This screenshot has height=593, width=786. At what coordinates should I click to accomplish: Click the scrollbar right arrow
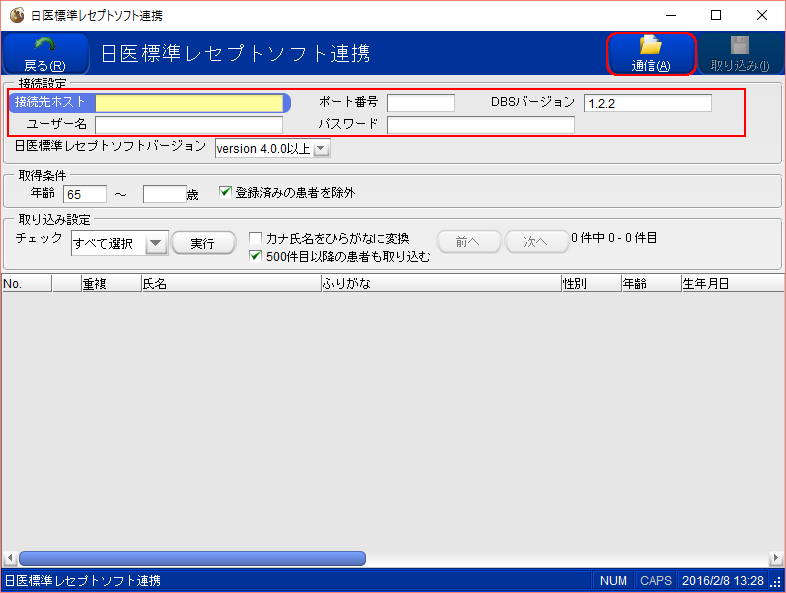pos(776,558)
